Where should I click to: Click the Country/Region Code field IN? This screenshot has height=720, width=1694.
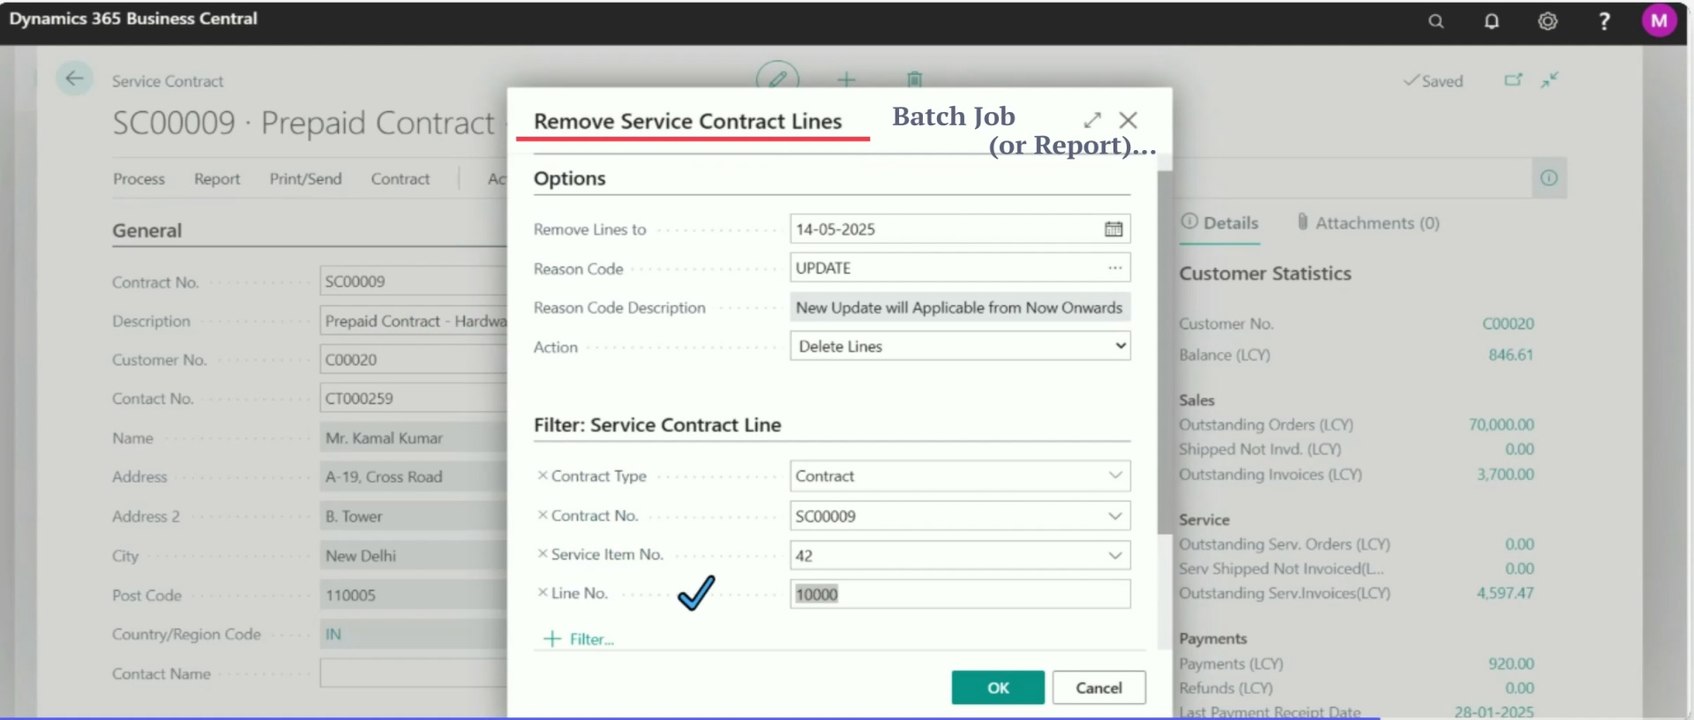[413, 634]
